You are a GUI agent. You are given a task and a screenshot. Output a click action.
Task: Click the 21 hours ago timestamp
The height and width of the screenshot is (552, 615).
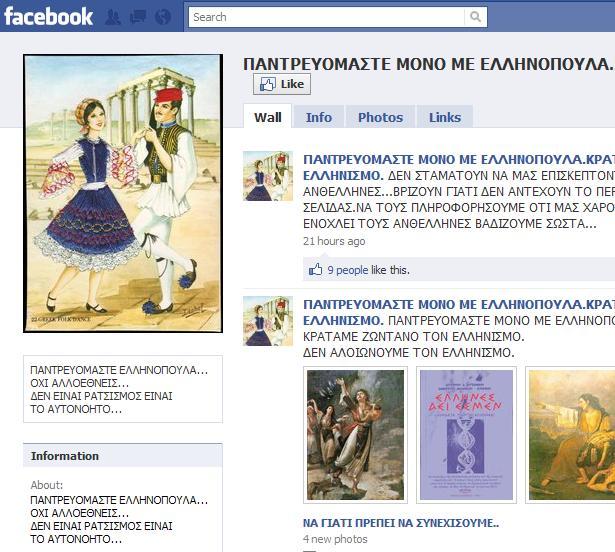pos(334,241)
